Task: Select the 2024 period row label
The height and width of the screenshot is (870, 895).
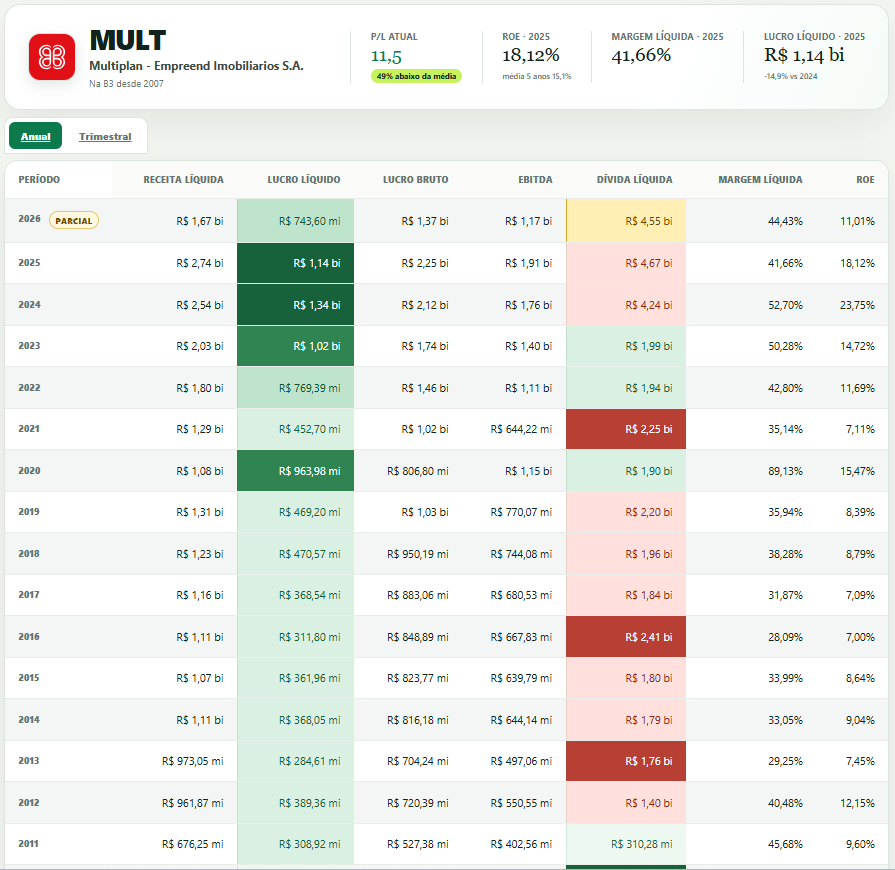Action: (29, 304)
